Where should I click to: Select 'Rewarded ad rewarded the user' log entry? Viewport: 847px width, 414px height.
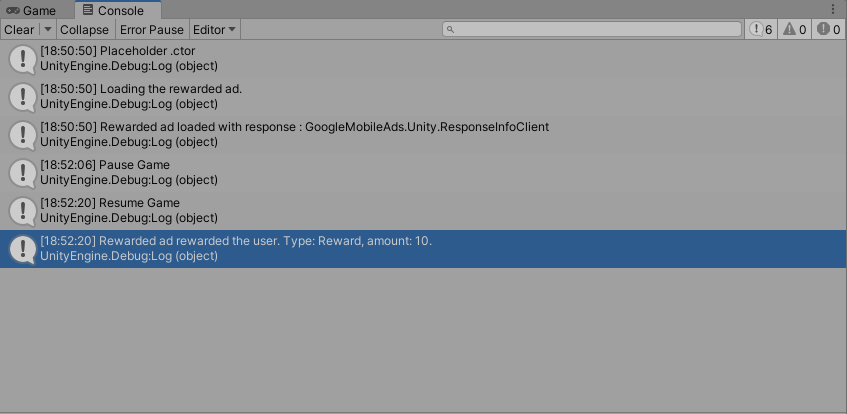[x=424, y=249]
